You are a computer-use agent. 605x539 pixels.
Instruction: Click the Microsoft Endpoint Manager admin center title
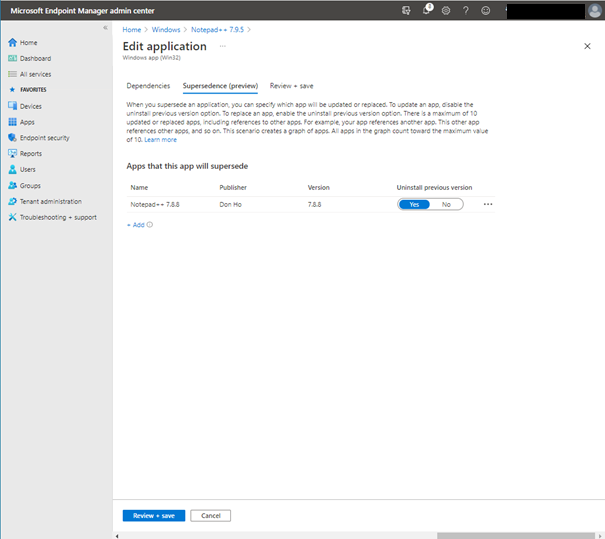click(x=82, y=11)
